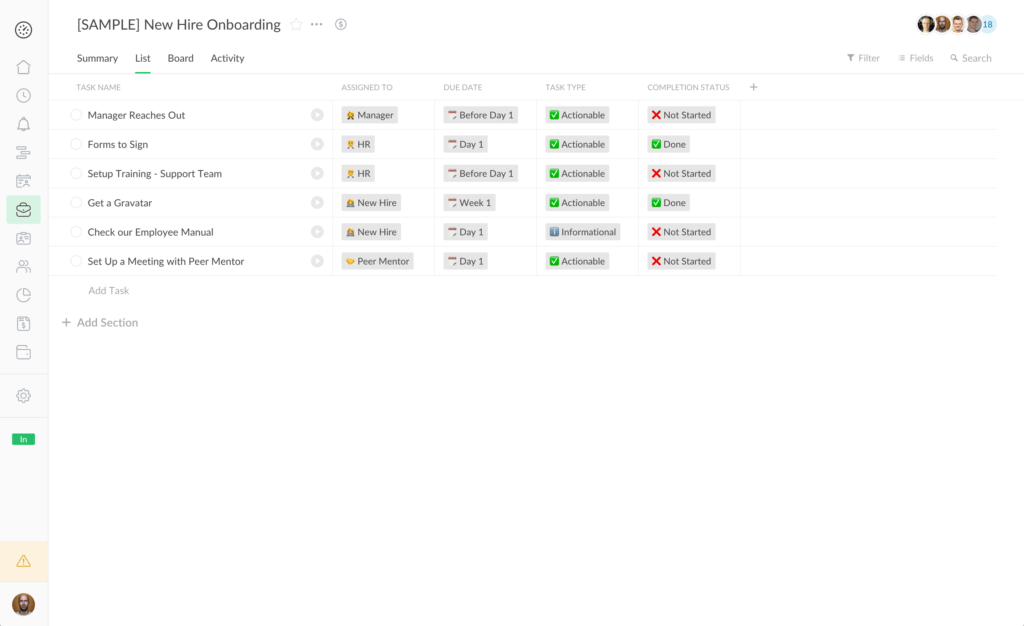Click the warning triangle near the sidebar bottom
Viewport: 1024px width, 626px height.
tap(23, 561)
